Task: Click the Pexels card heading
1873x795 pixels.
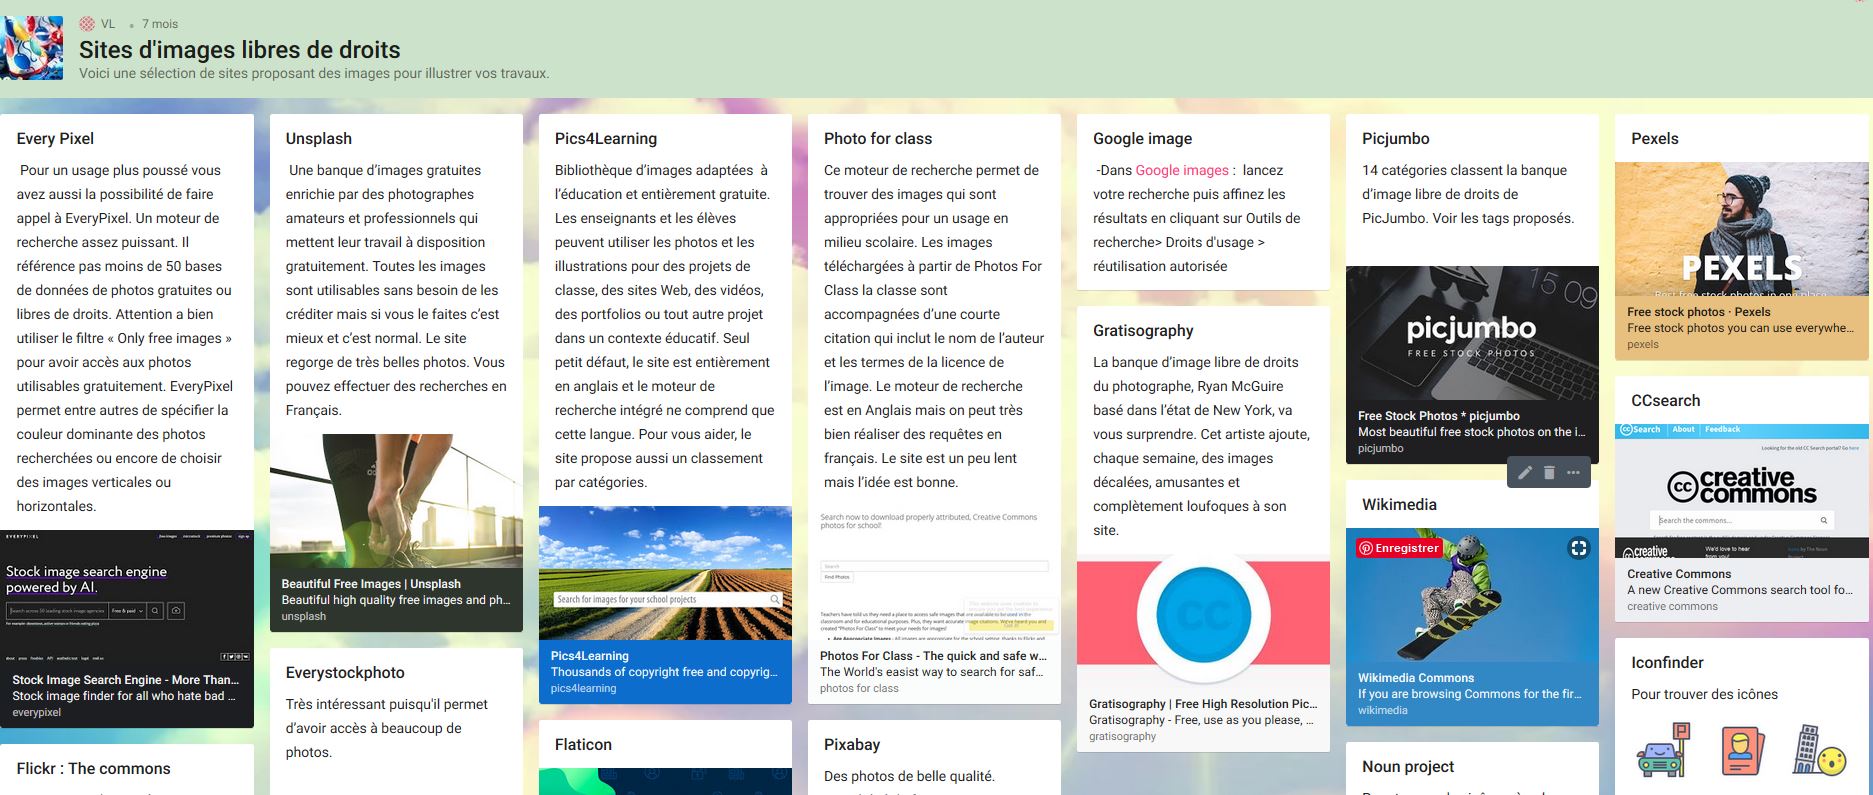Action: point(1655,139)
